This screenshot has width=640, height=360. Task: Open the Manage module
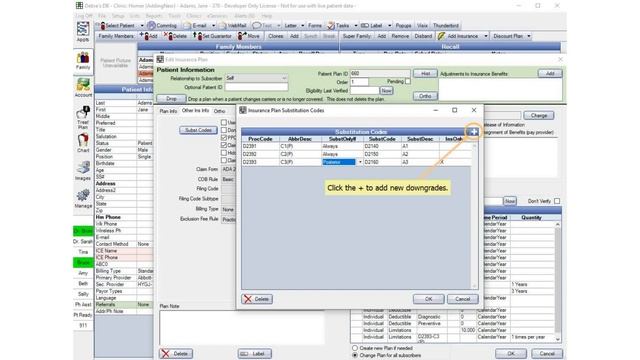point(83,198)
